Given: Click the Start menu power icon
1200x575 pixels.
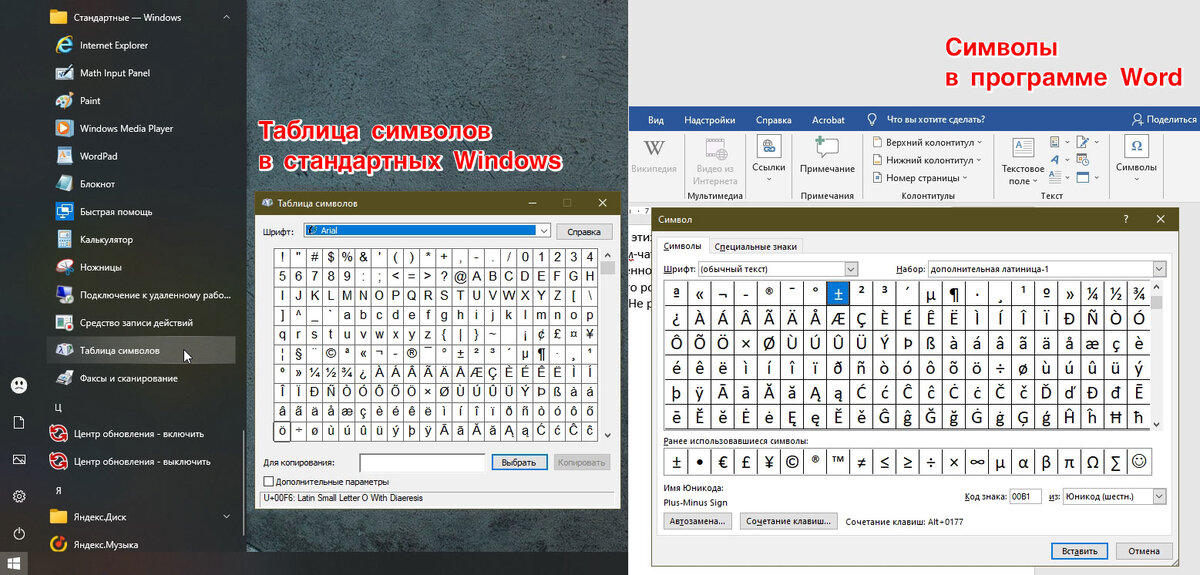Looking at the screenshot, I should [x=19, y=533].
